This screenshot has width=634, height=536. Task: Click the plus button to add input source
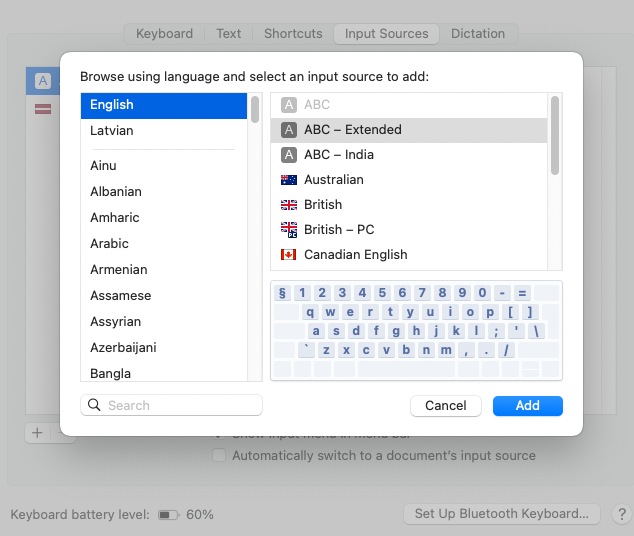[37, 433]
